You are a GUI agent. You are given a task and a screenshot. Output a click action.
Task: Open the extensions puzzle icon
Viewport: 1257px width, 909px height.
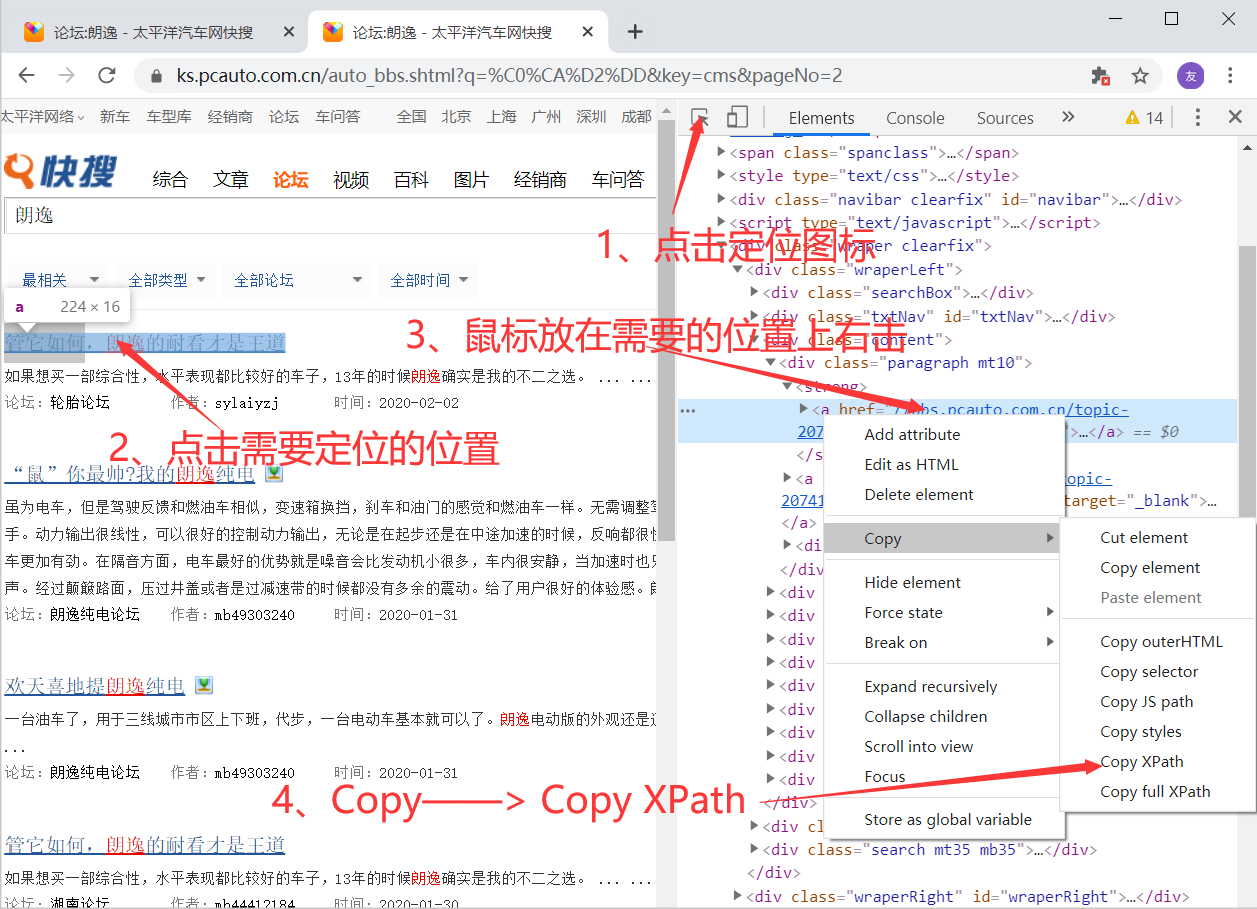(1100, 76)
